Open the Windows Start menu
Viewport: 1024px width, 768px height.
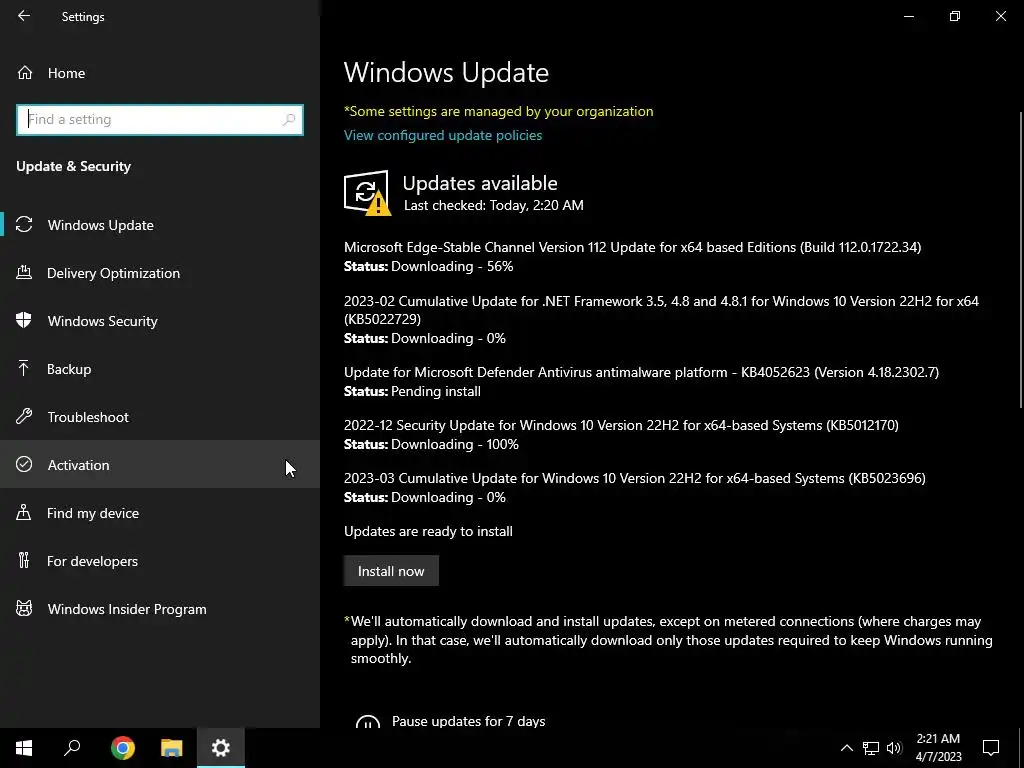(24, 748)
